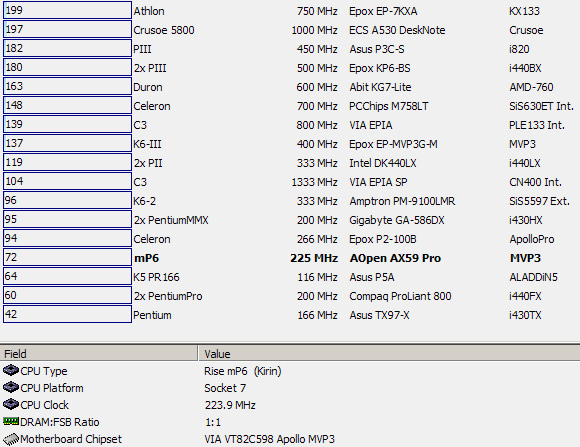The height and width of the screenshot is (447, 580).
Task: Click the 2x PentiumMMX entry
Action: pos(171,220)
